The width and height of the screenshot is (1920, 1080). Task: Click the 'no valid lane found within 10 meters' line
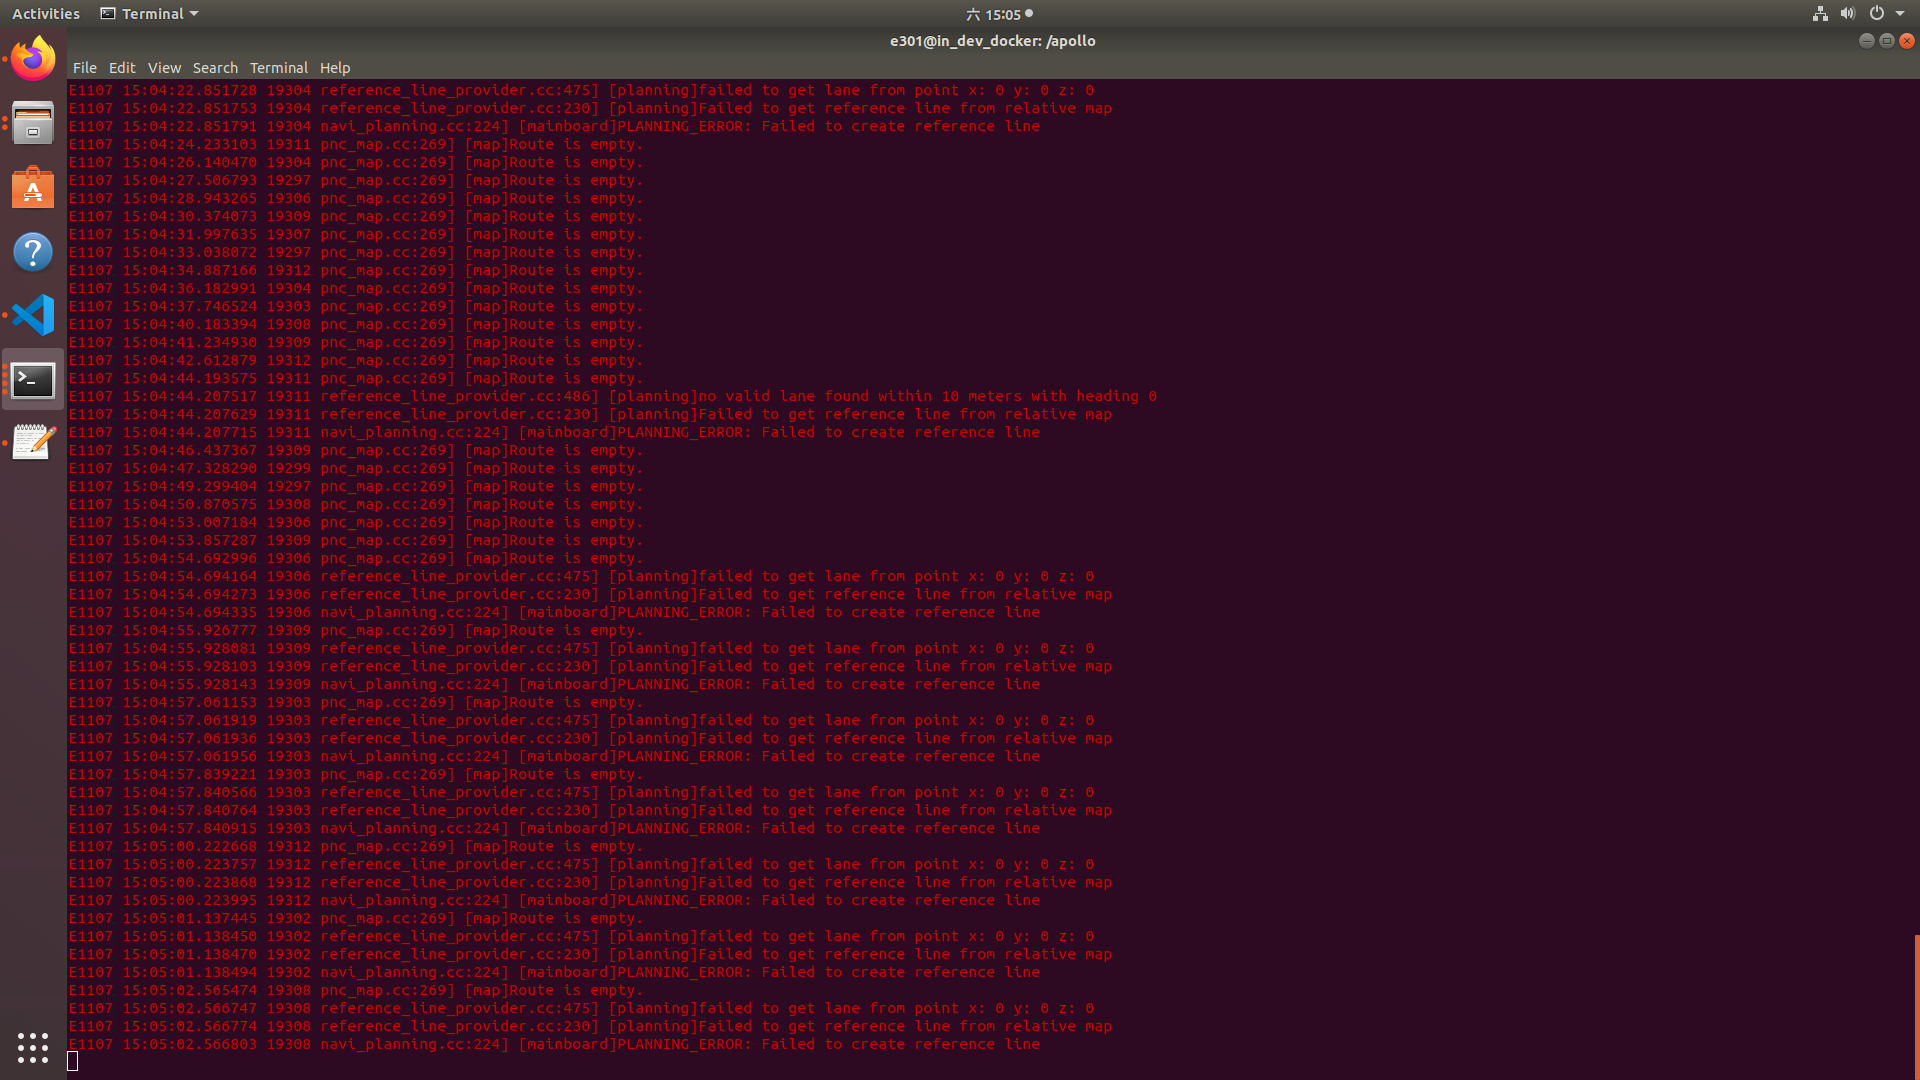point(612,397)
